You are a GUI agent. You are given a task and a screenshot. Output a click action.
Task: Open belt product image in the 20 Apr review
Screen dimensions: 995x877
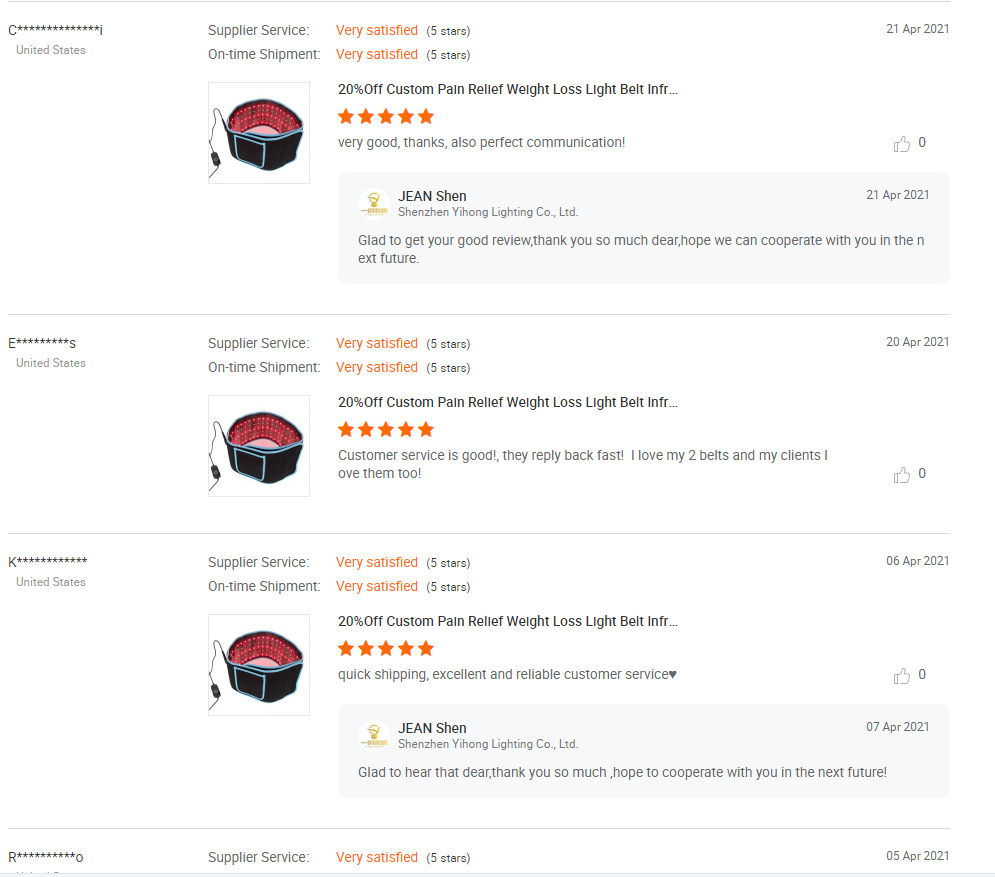[x=259, y=445]
